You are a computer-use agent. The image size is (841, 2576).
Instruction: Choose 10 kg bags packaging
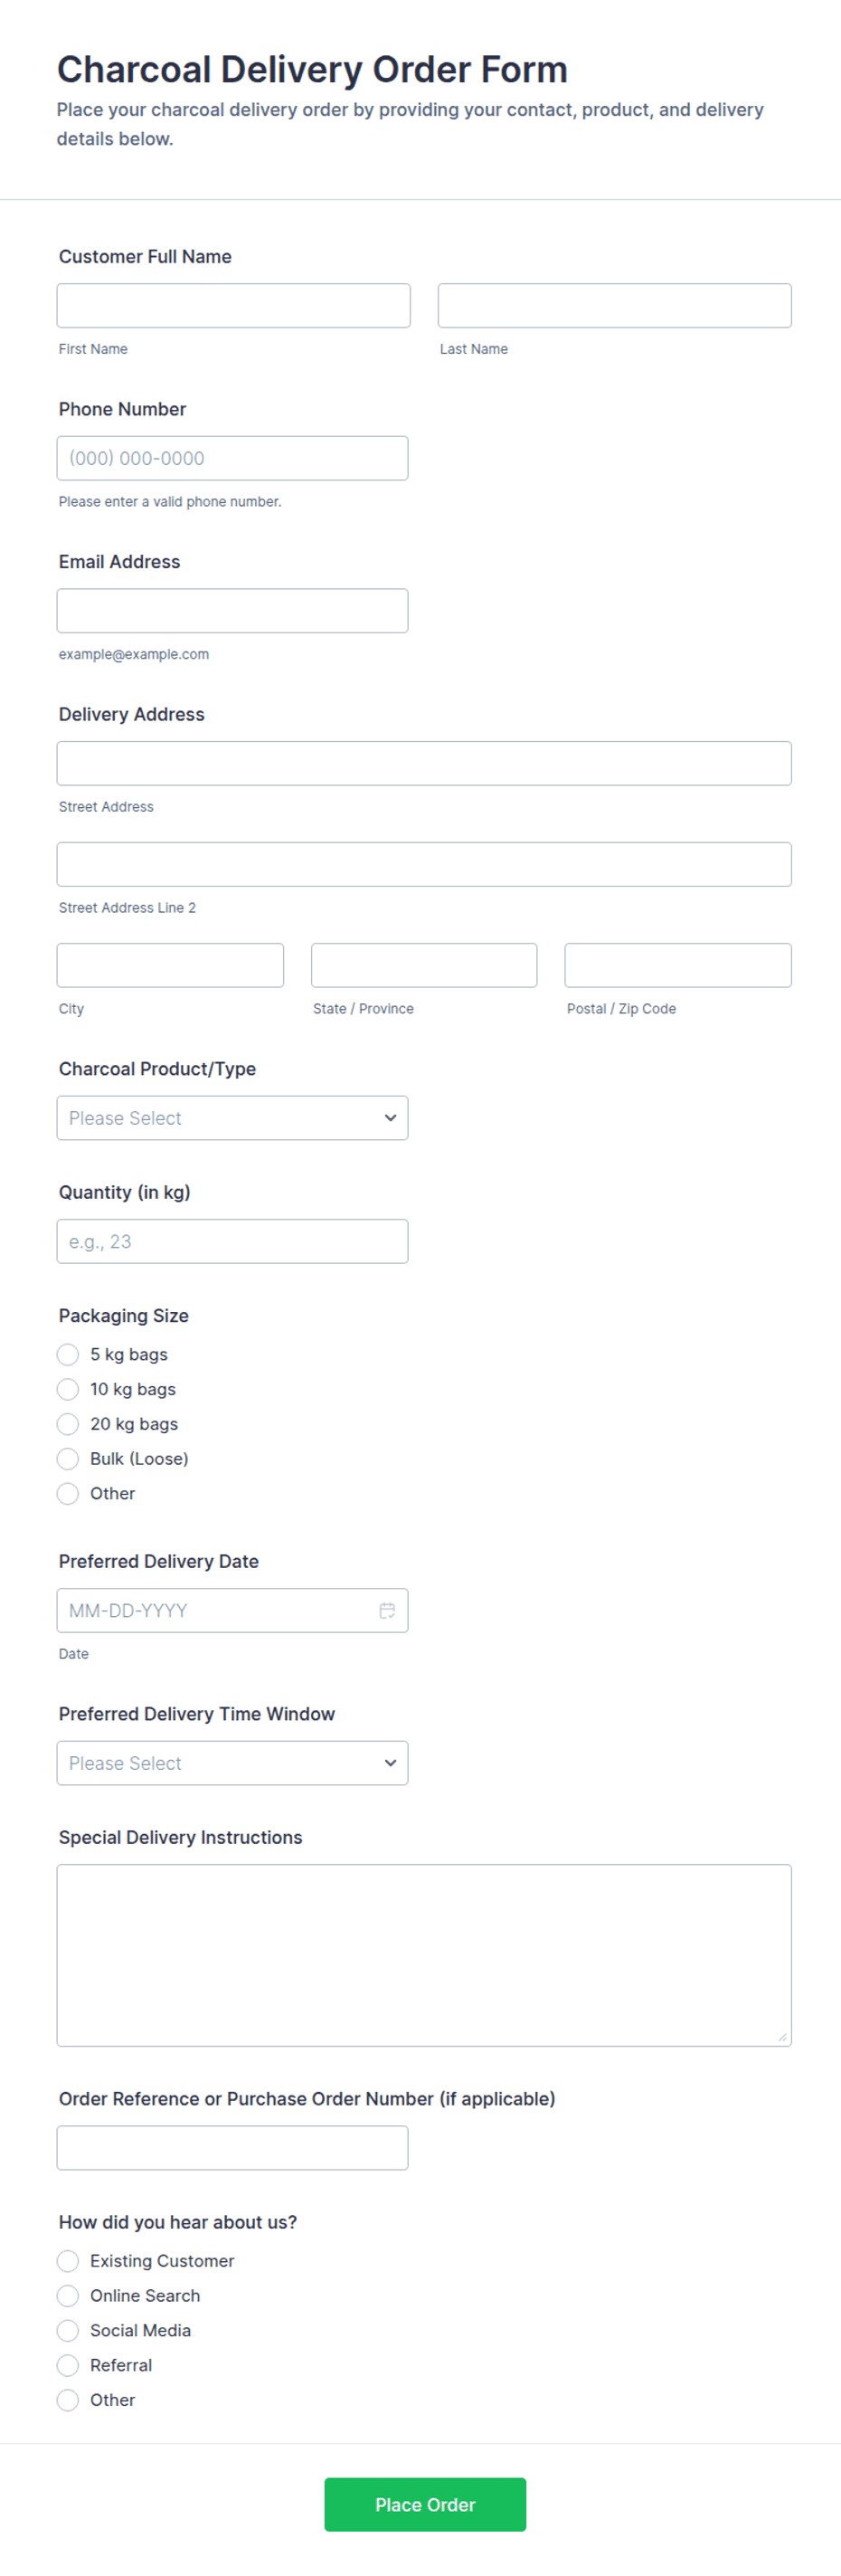[68, 1389]
